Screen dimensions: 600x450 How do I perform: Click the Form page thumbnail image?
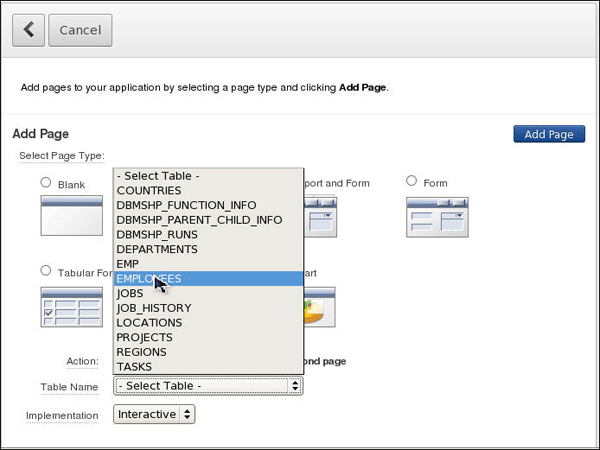[437, 217]
